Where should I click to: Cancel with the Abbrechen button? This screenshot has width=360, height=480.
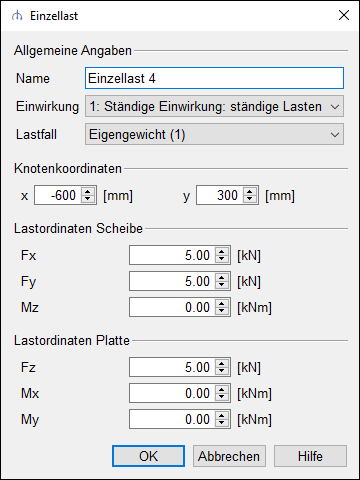click(x=229, y=456)
